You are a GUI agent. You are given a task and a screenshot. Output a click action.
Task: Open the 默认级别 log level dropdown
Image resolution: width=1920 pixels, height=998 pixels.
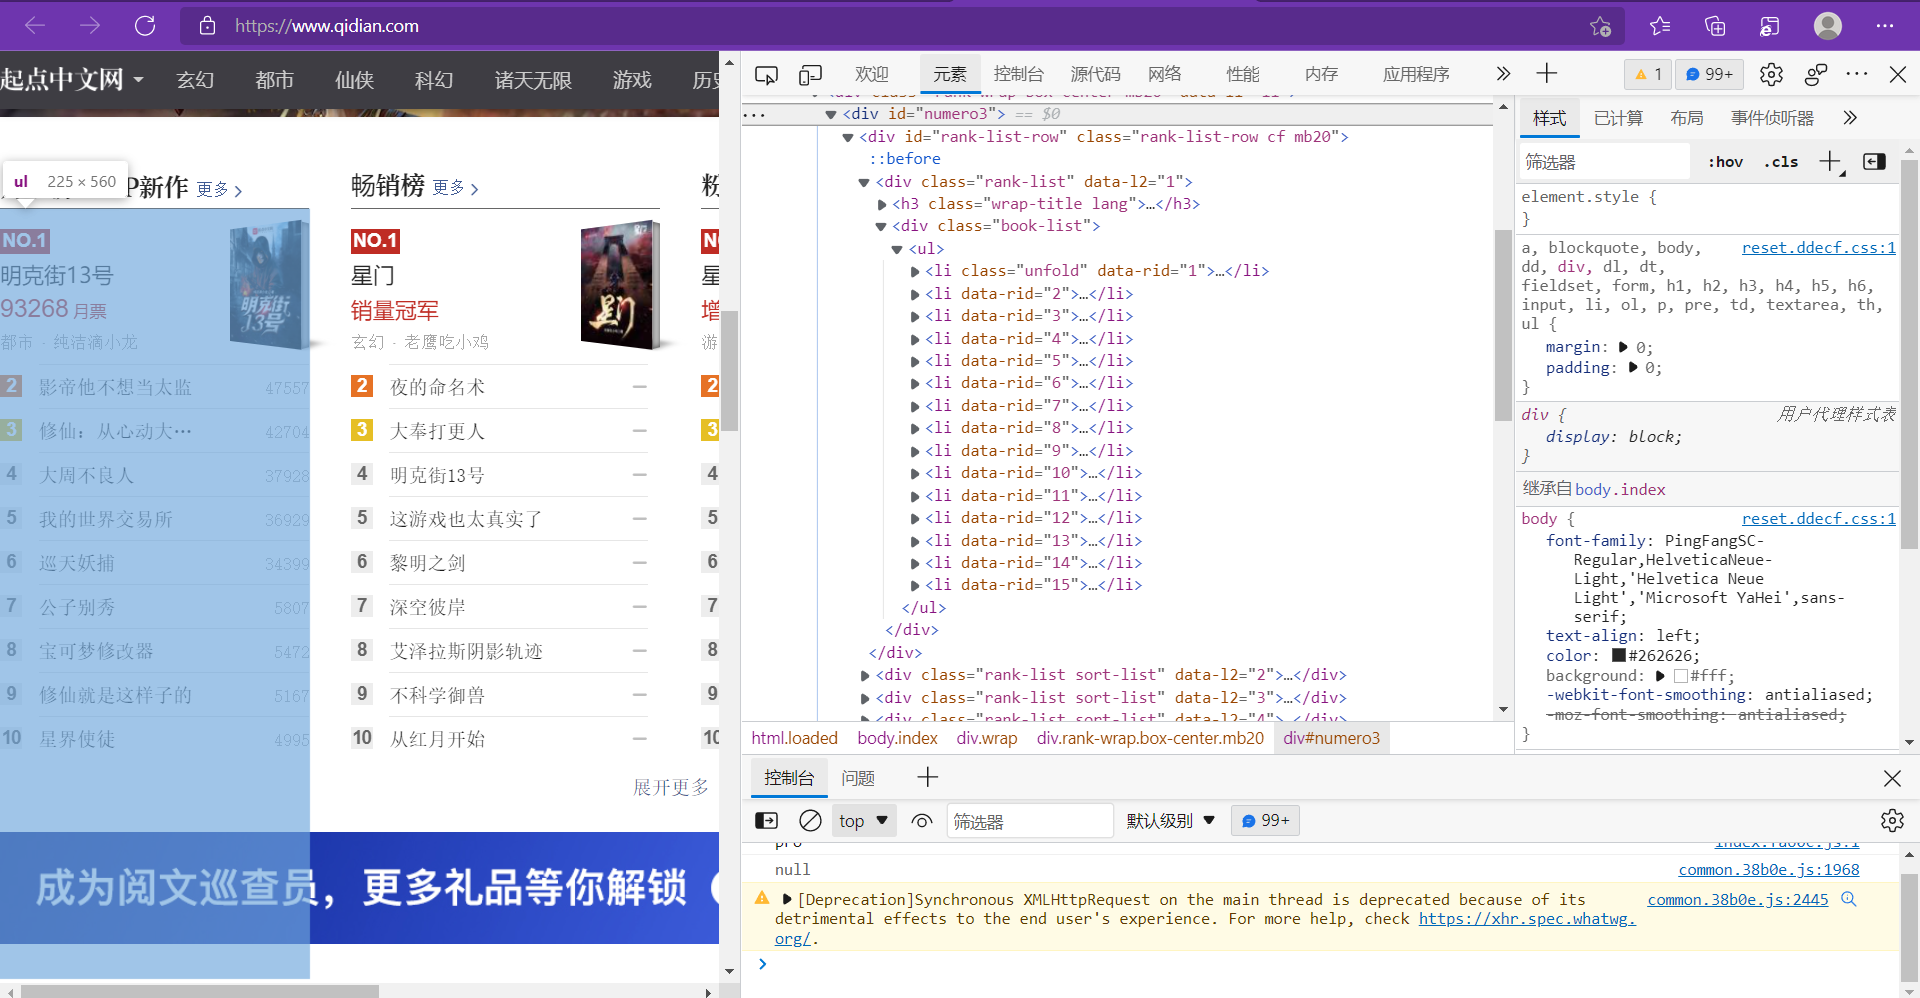[1171, 821]
